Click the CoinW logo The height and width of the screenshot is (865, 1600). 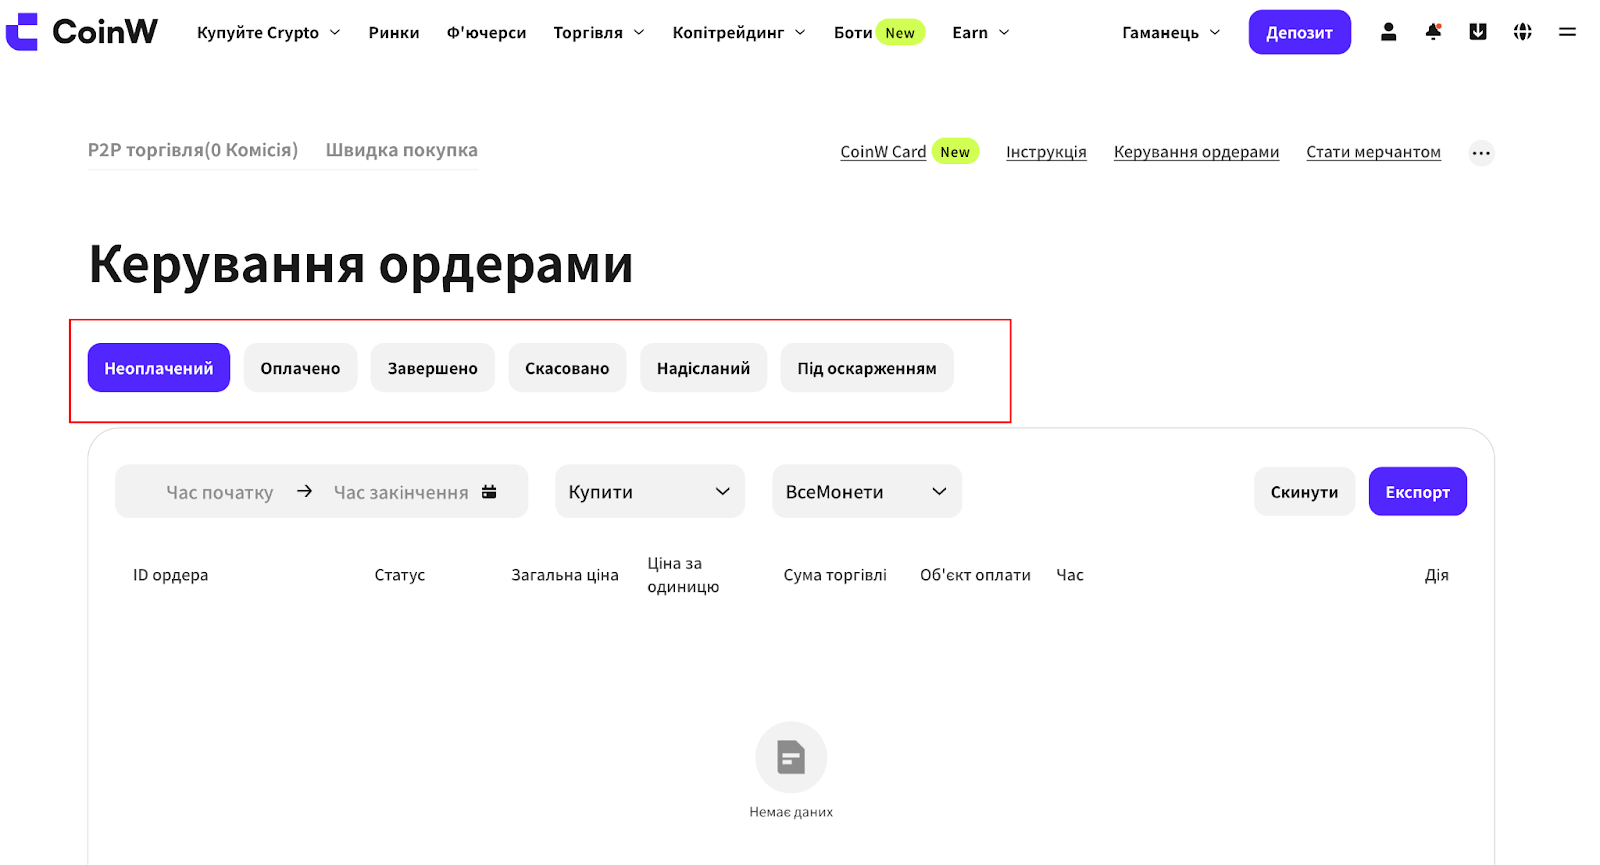coord(81,32)
